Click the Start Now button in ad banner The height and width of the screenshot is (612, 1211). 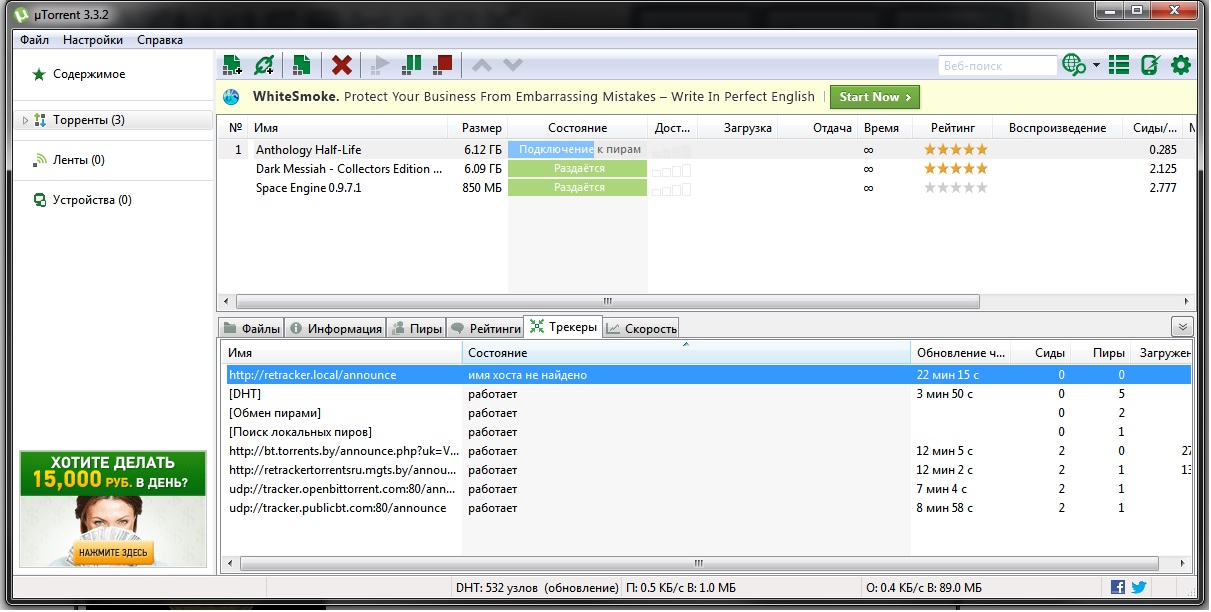tap(875, 97)
